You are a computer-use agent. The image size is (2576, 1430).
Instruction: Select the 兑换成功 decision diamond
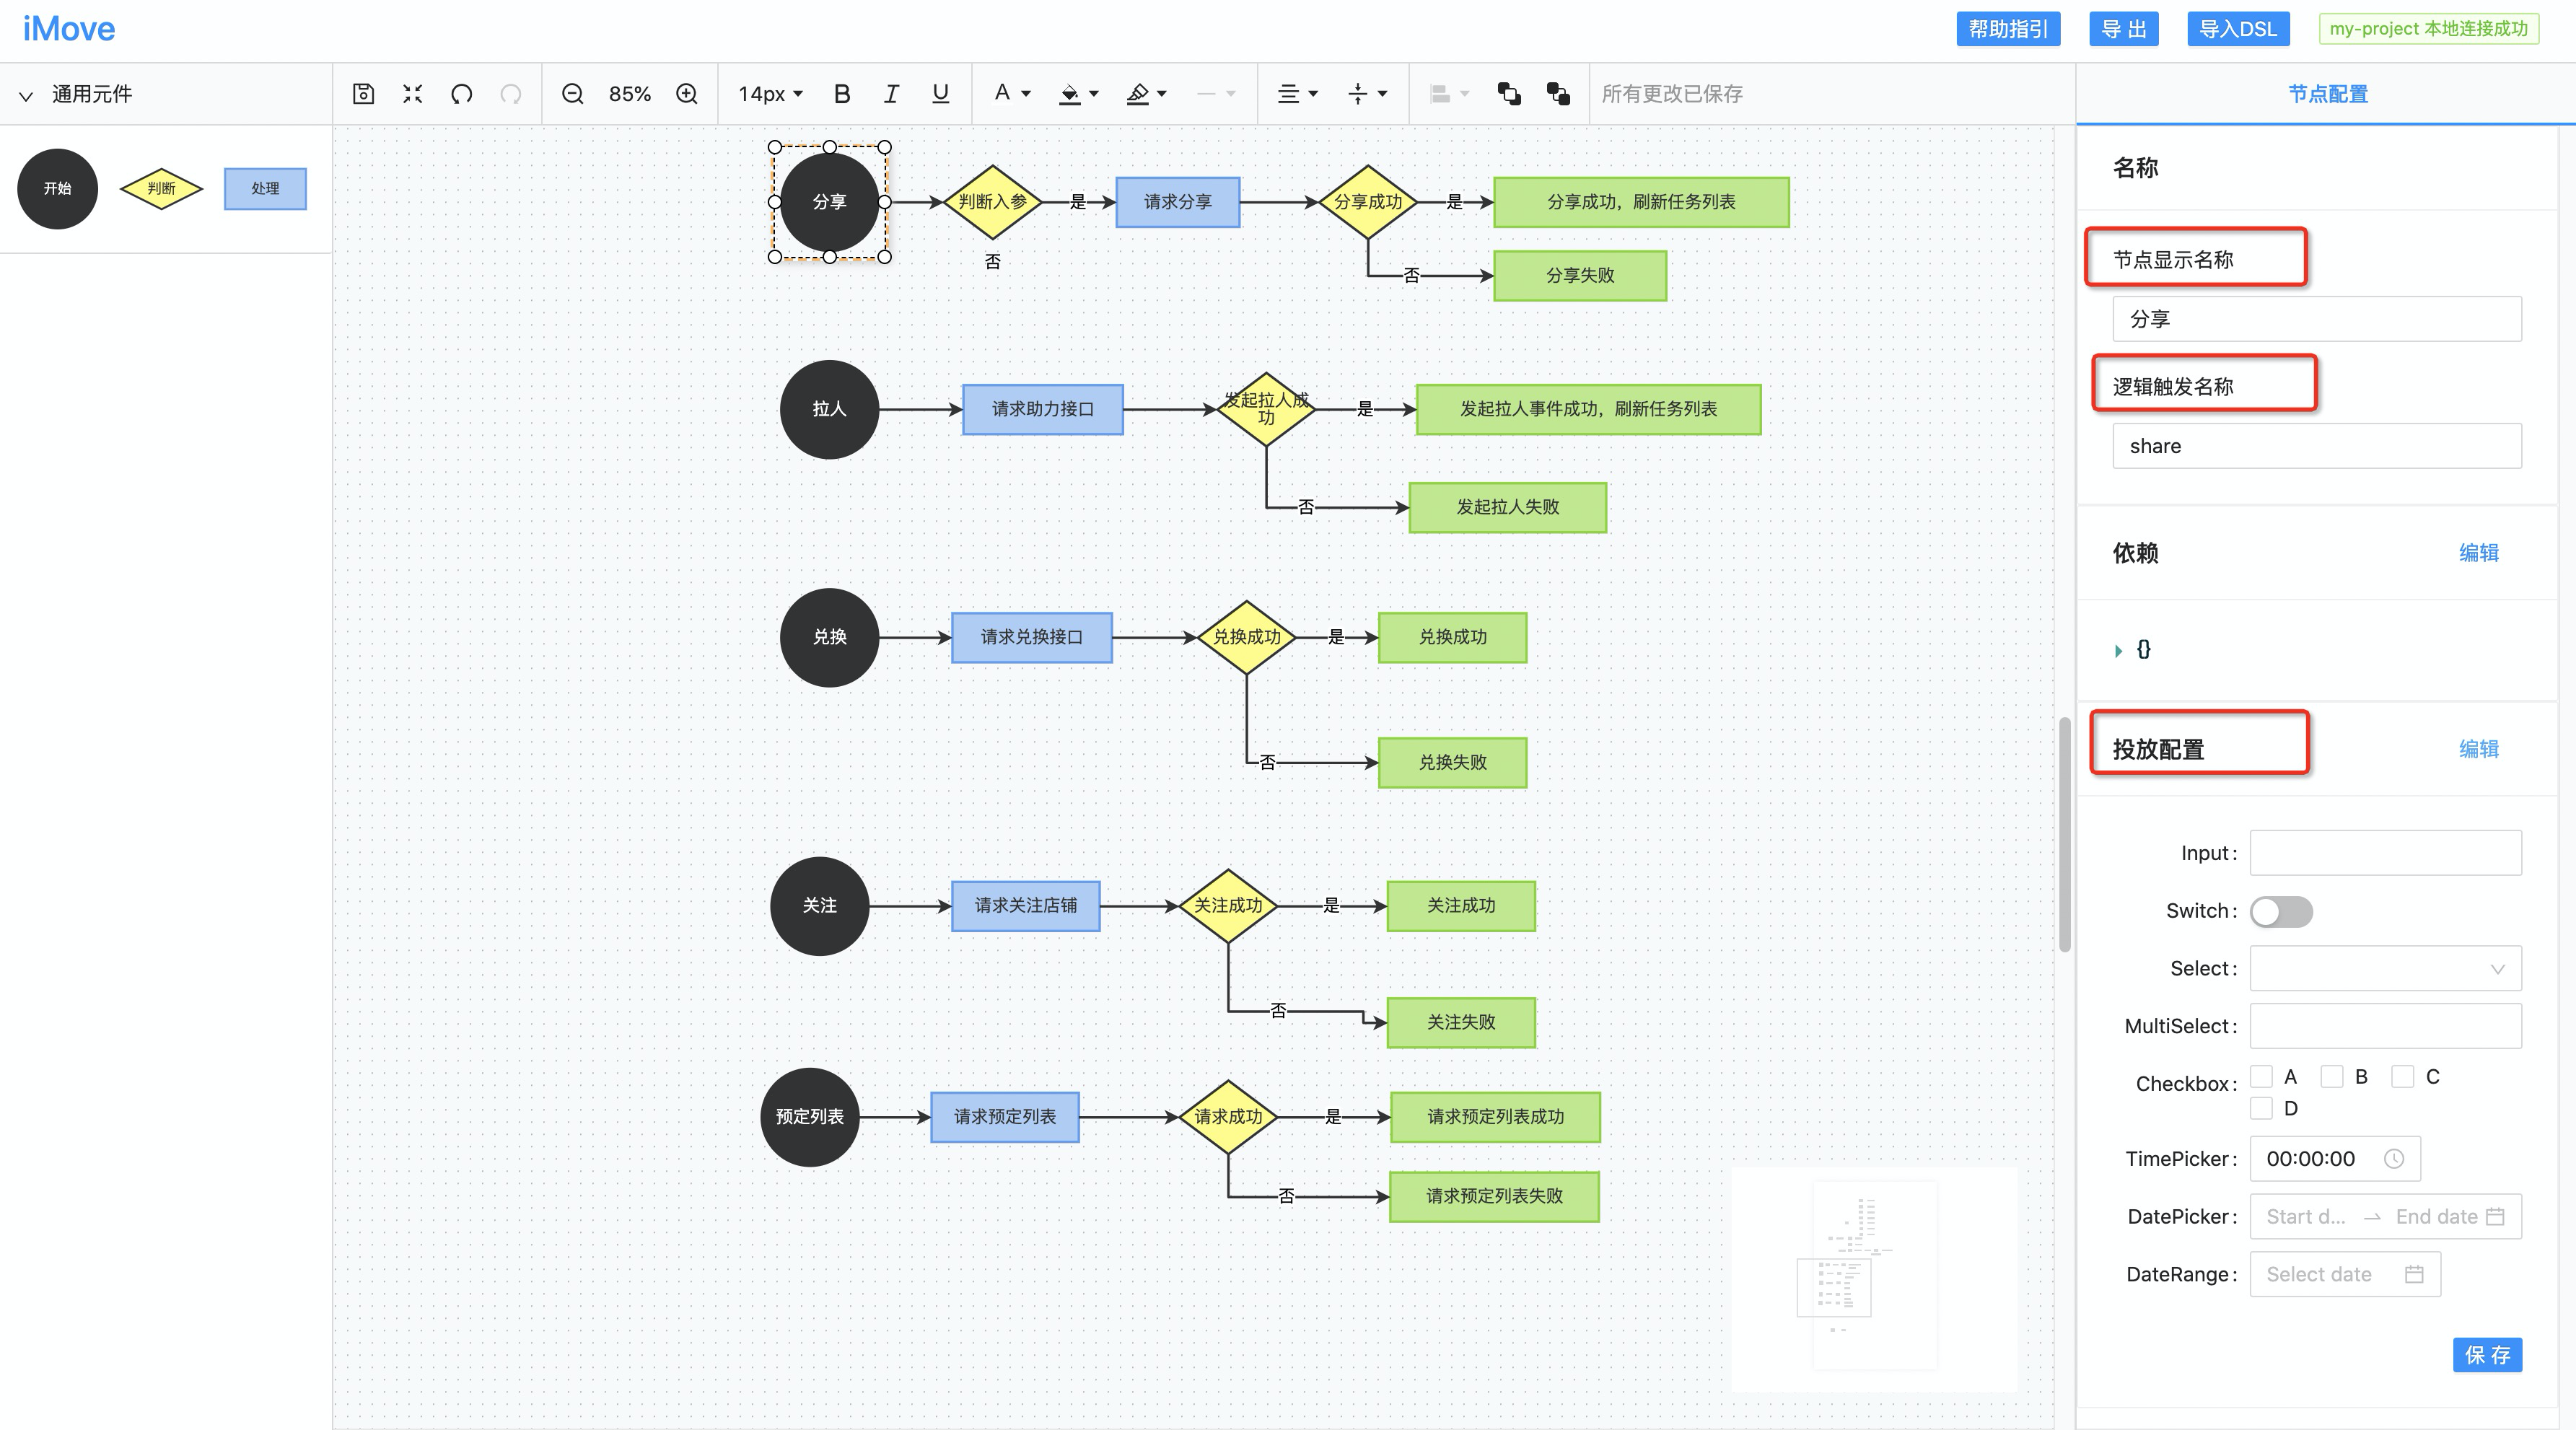(1246, 637)
